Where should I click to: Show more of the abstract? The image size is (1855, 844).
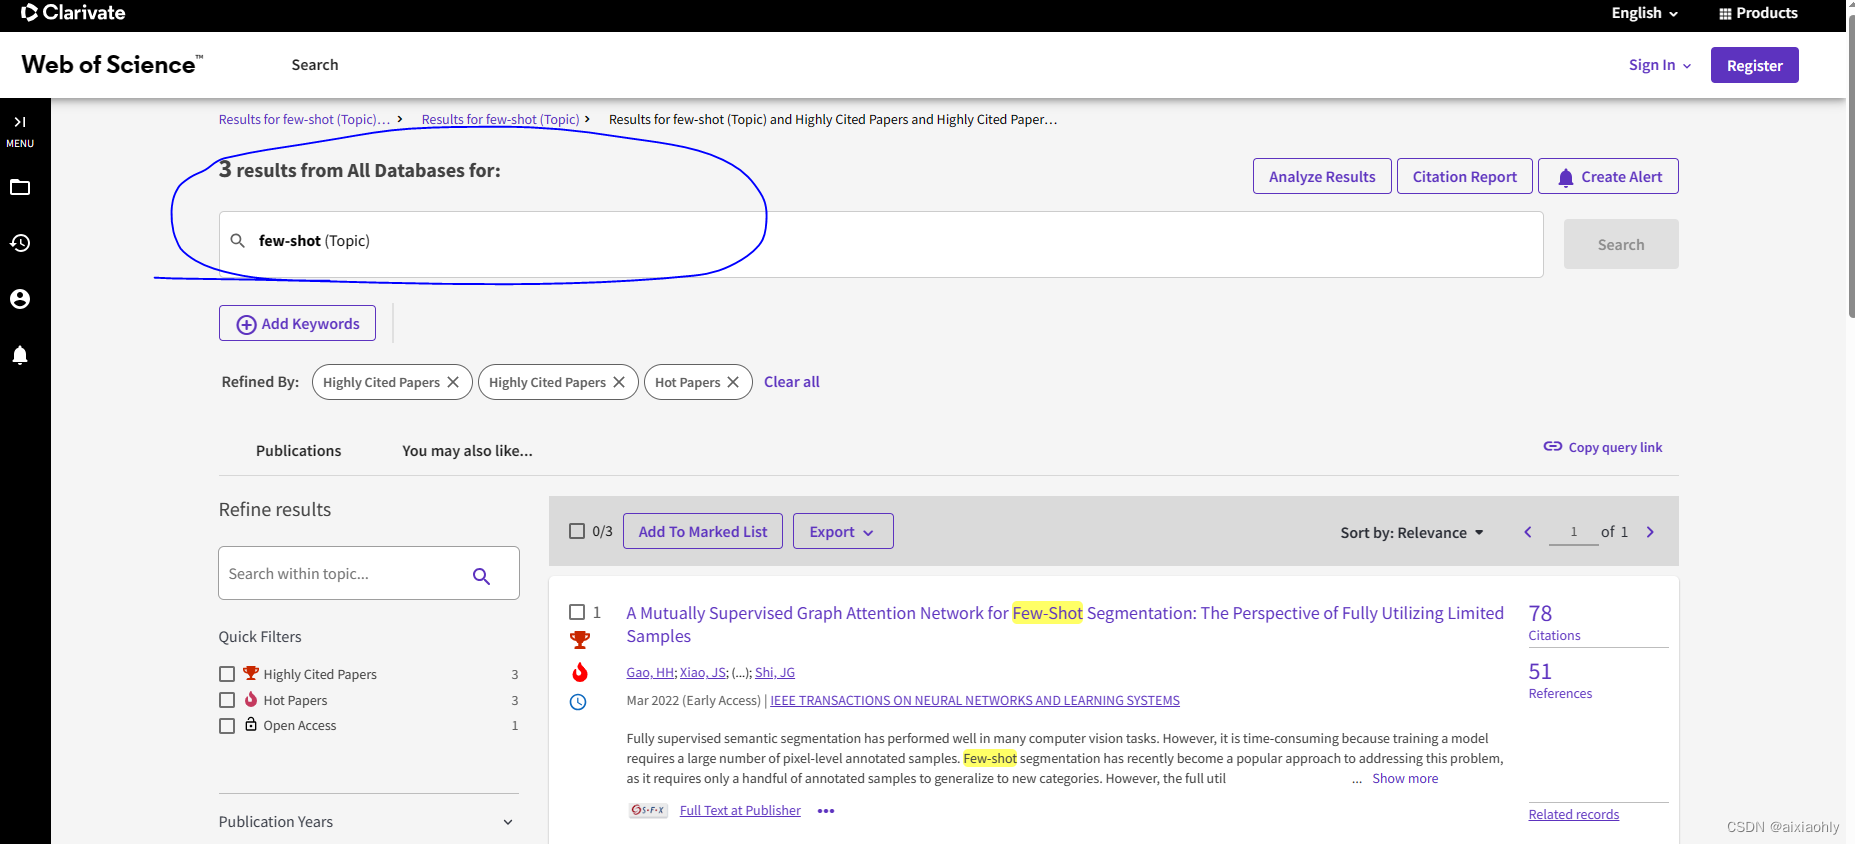pyautogui.click(x=1405, y=779)
